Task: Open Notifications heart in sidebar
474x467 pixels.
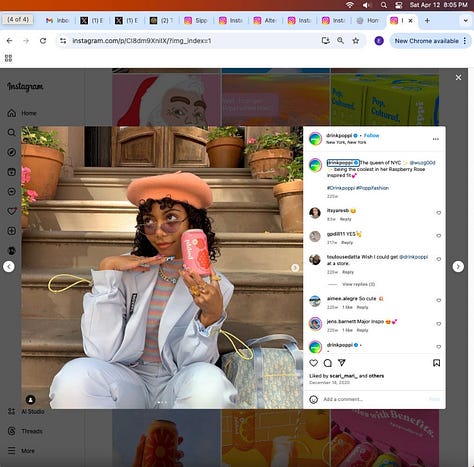Action: point(11,211)
